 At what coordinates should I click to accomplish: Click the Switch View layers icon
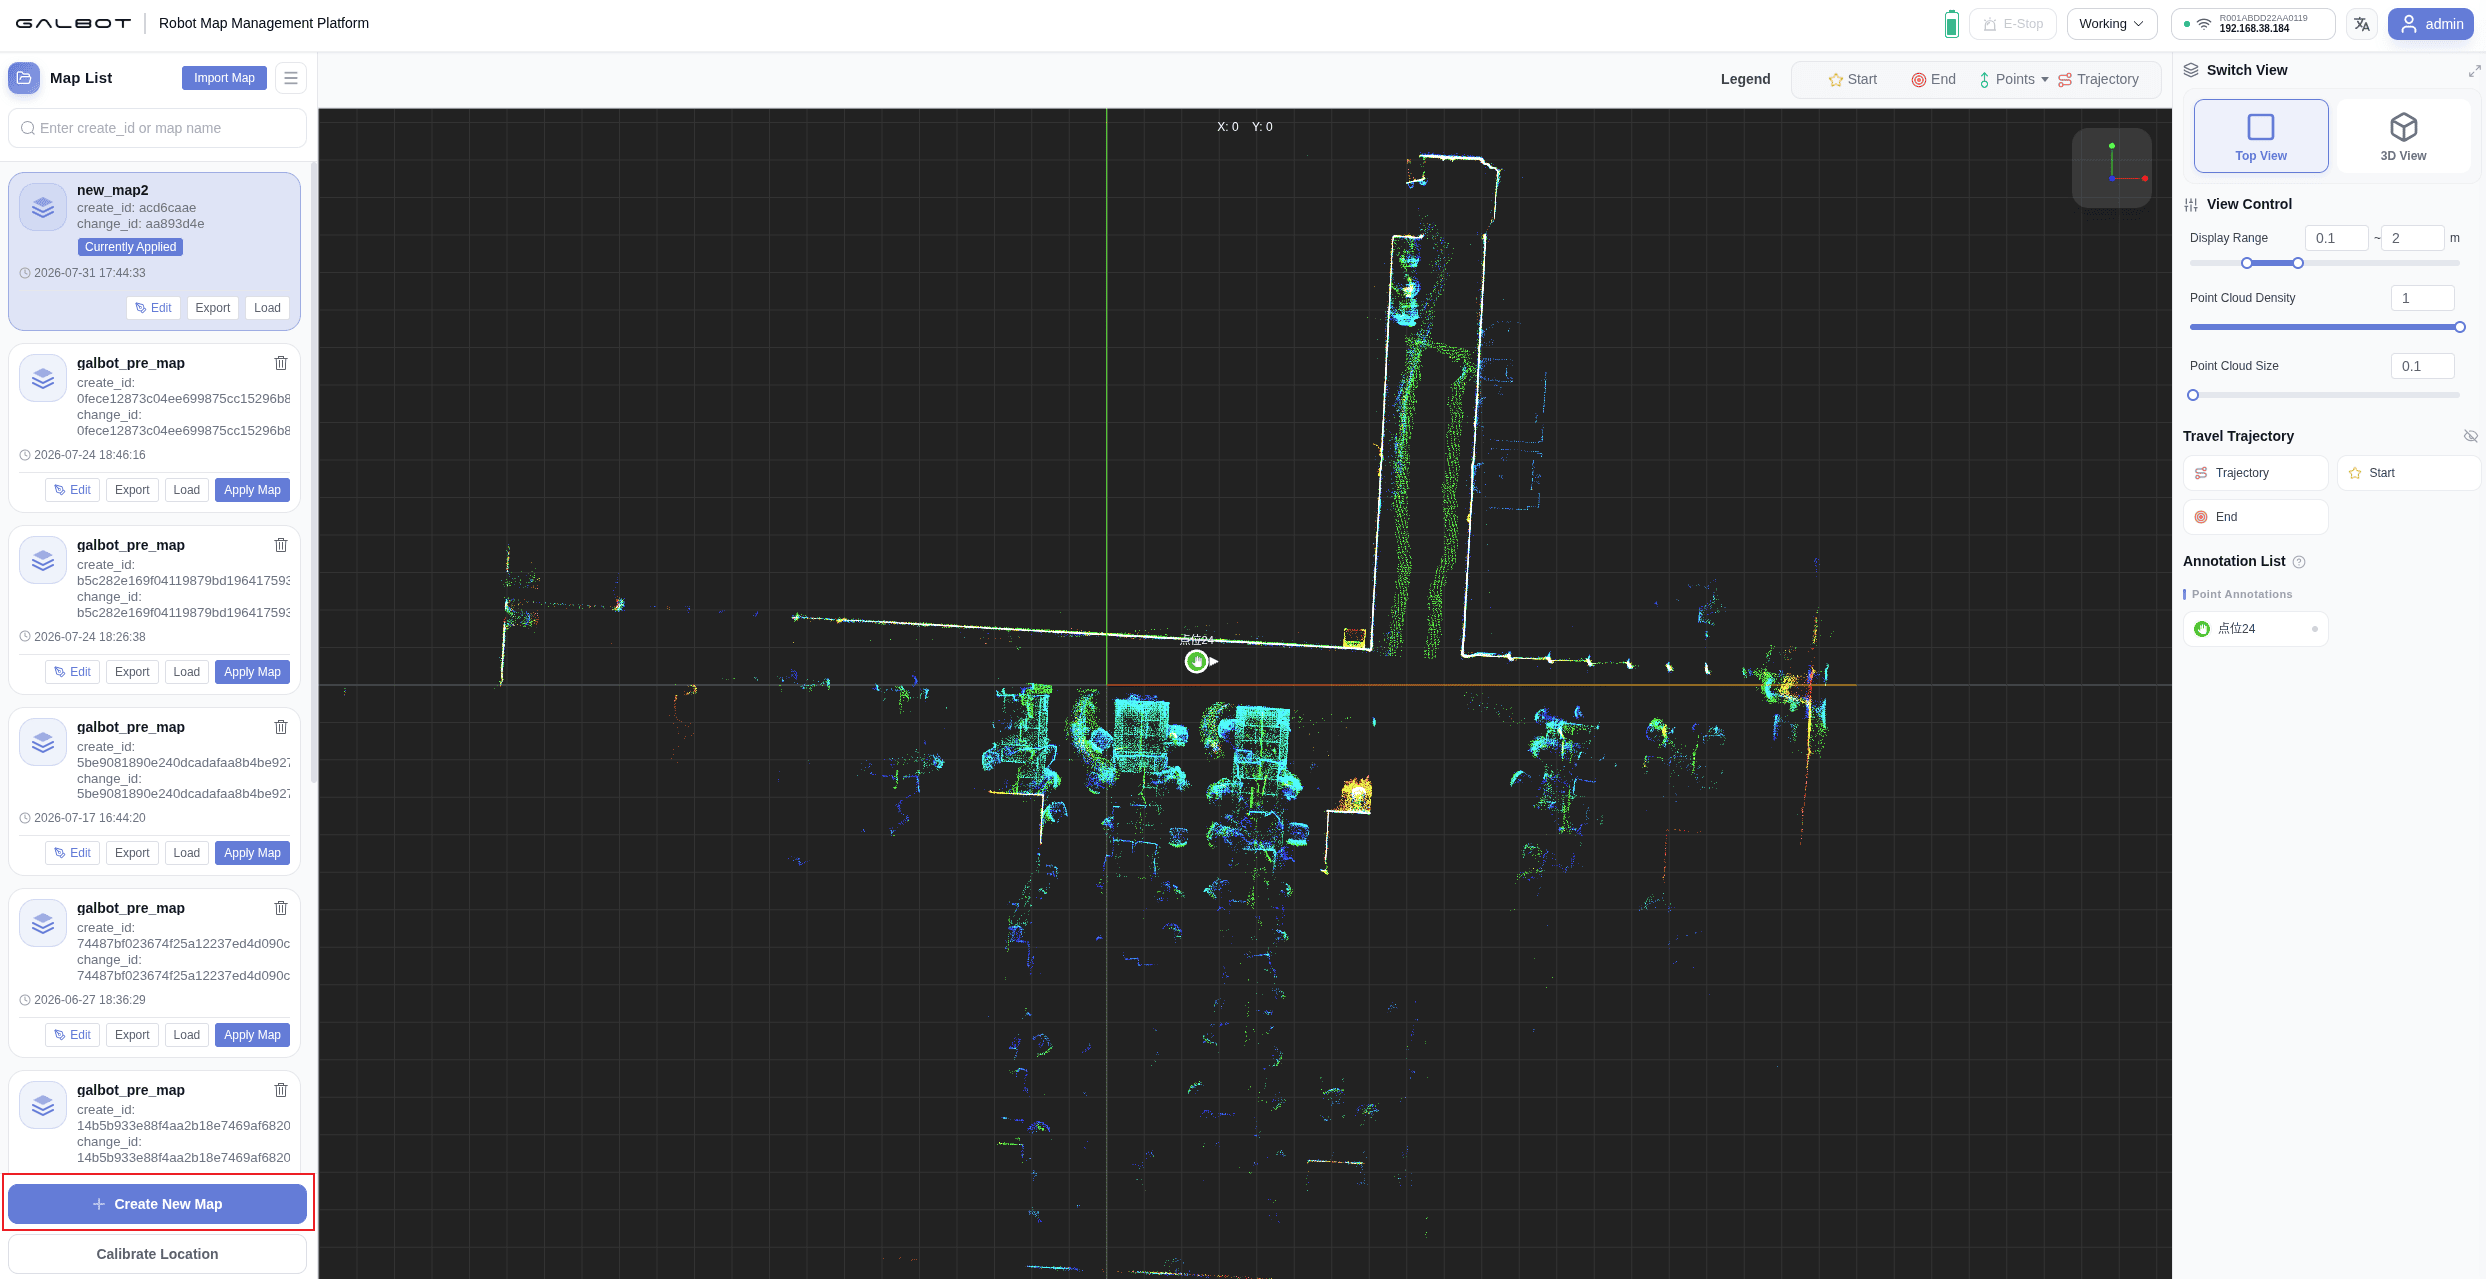tap(2191, 70)
